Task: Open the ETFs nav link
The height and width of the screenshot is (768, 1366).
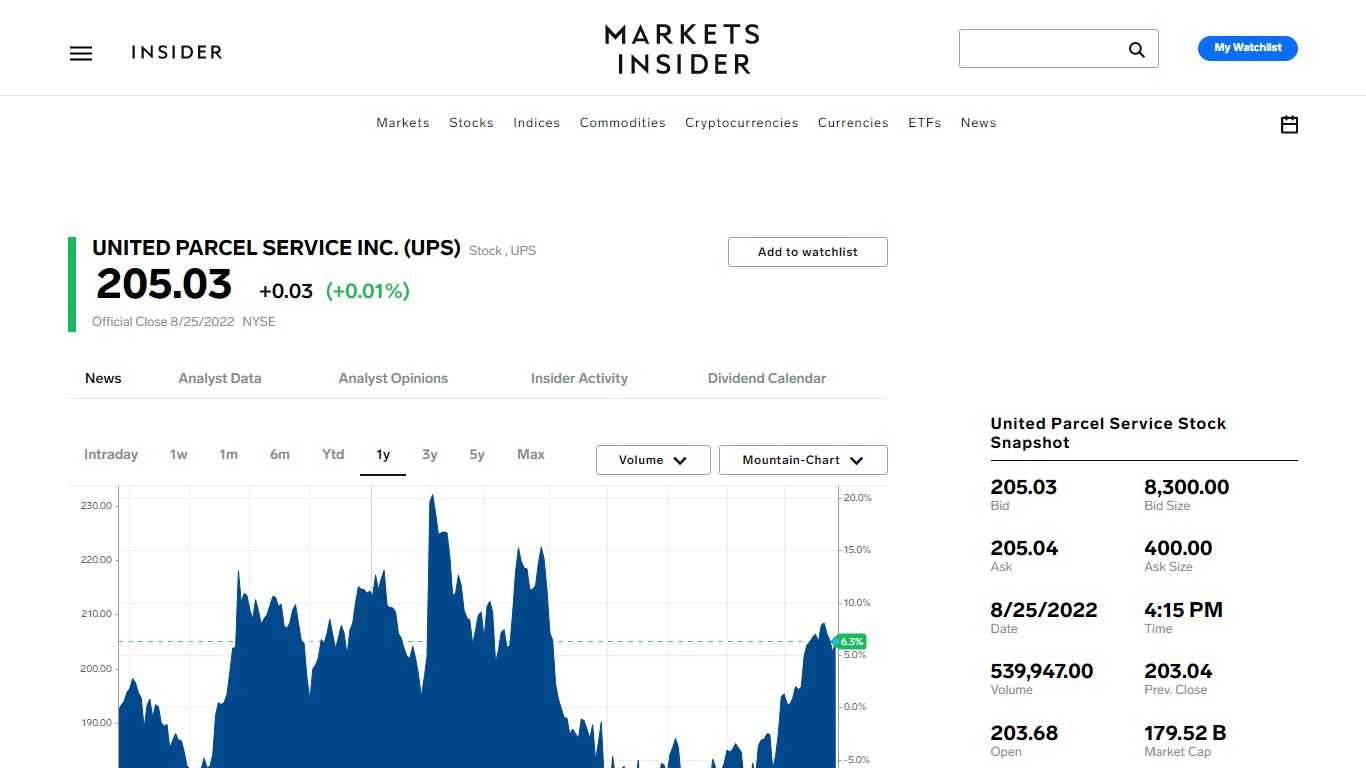Action: pyautogui.click(x=925, y=123)
